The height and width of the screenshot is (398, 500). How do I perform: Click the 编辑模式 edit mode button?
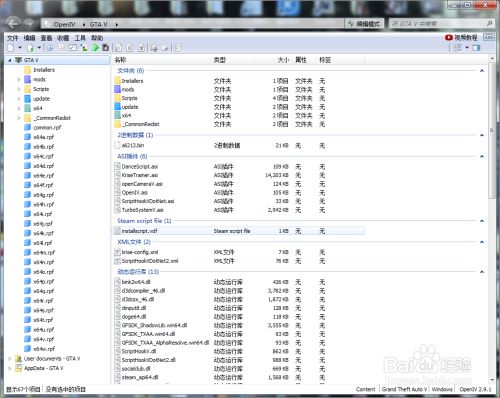[x=364, y=24]
